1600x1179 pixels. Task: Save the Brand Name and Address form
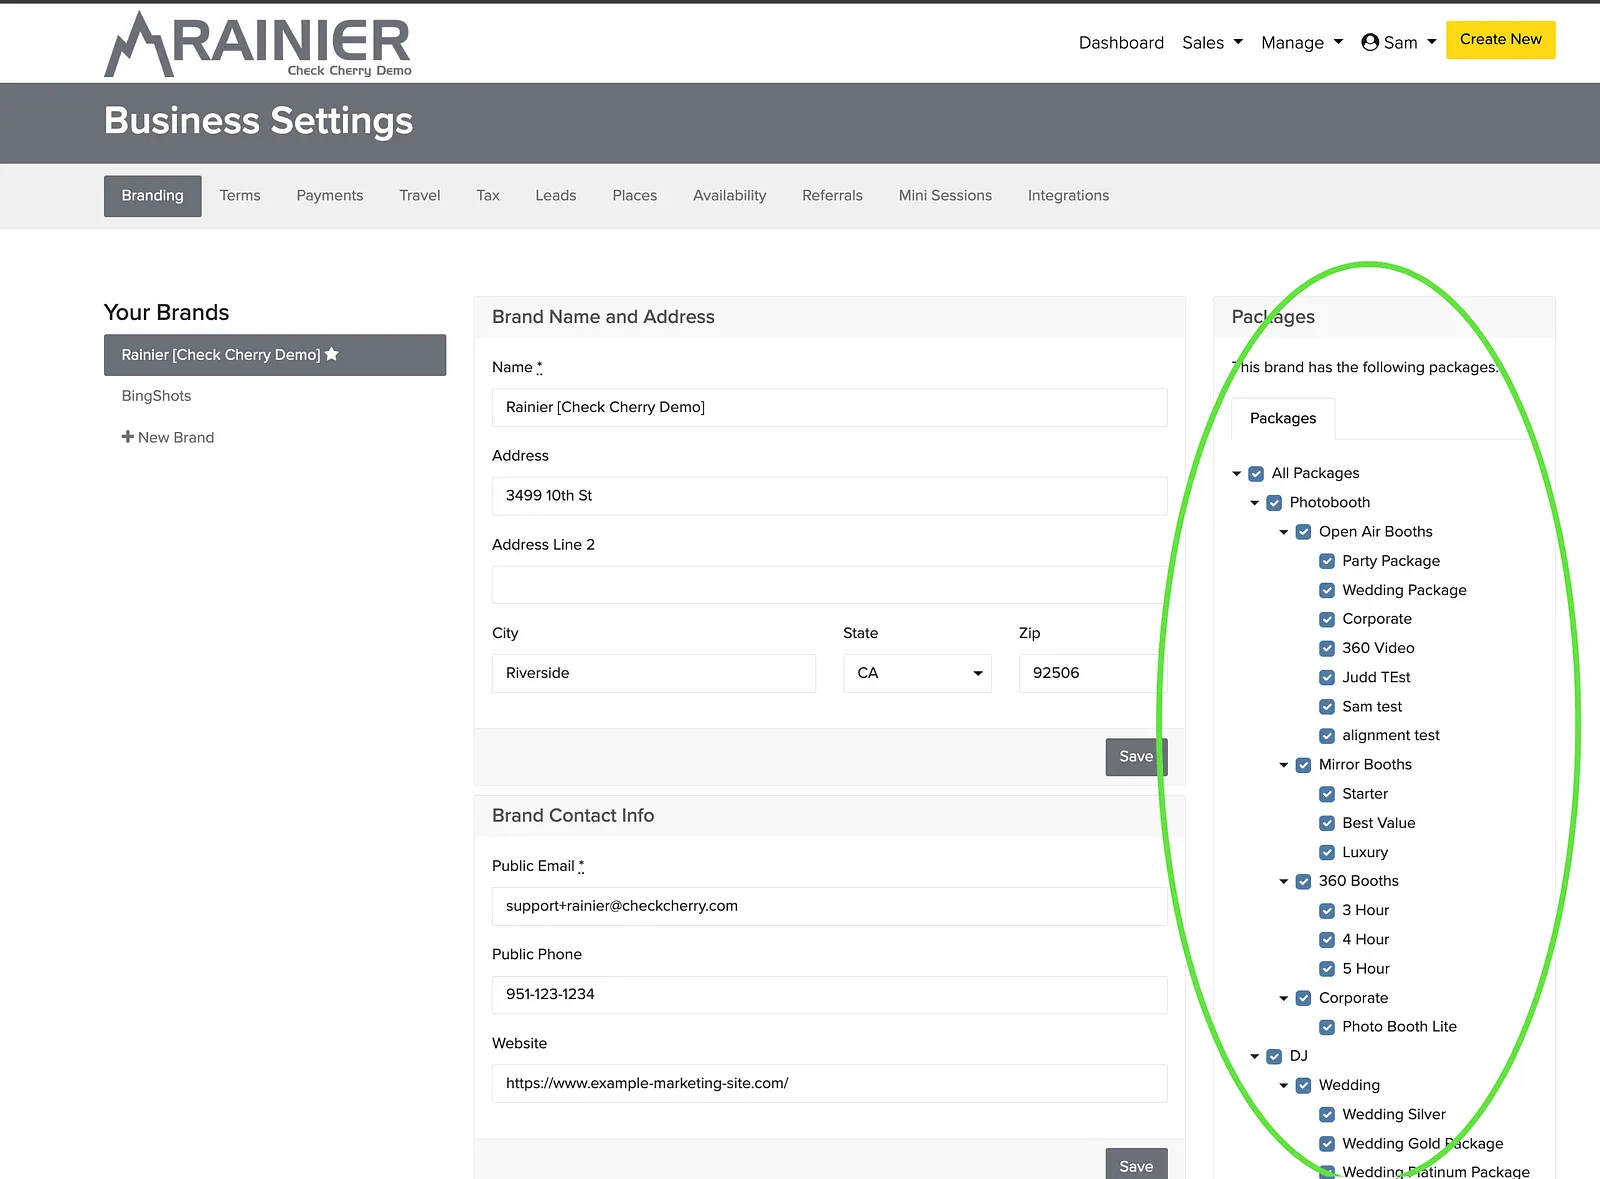click(x=1136, y=757)
